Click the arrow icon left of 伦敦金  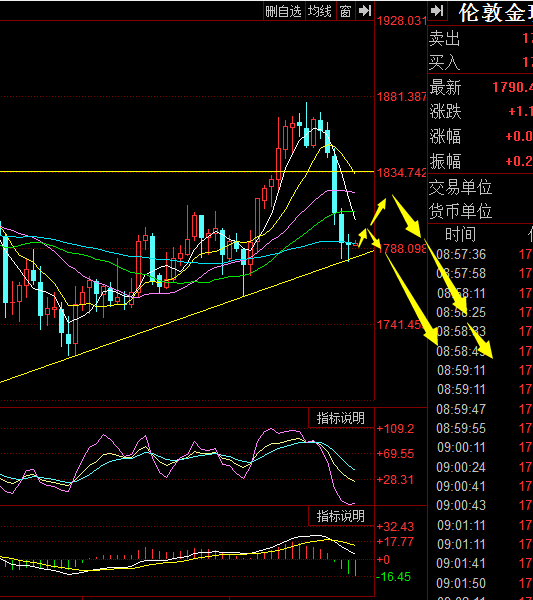437,11
